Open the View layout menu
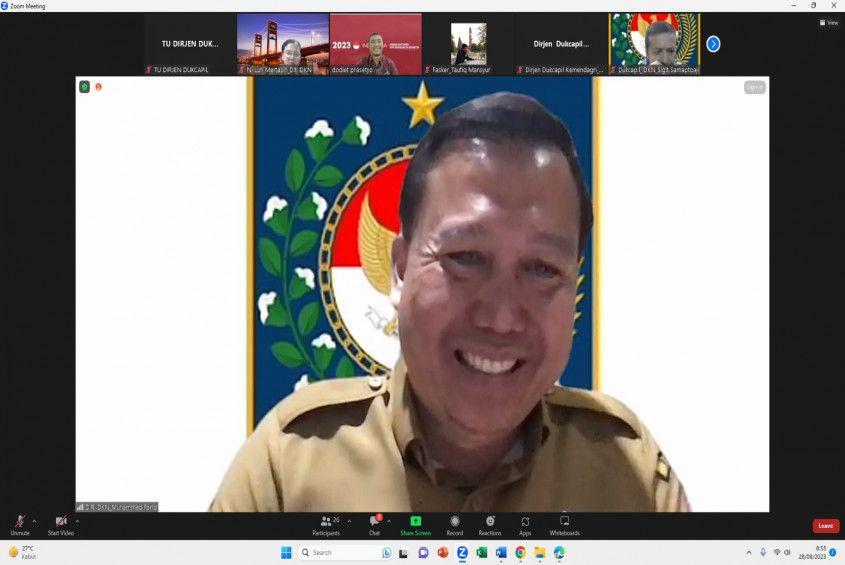Viewport: 845px width, 565px height. [829, 23]
